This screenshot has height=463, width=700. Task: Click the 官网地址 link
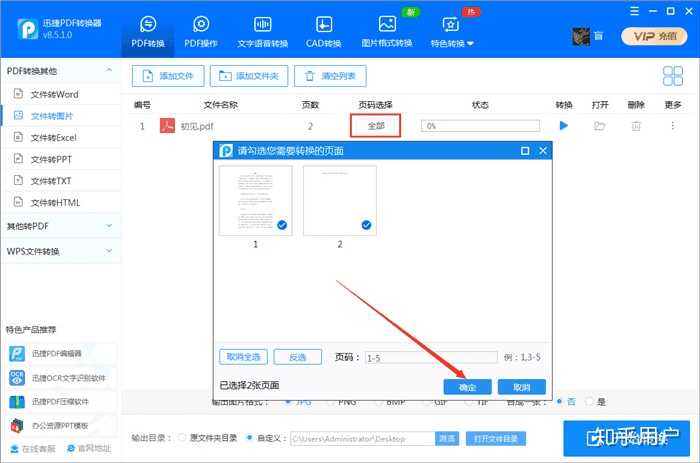pyautogui.click(x=88, y=448)
